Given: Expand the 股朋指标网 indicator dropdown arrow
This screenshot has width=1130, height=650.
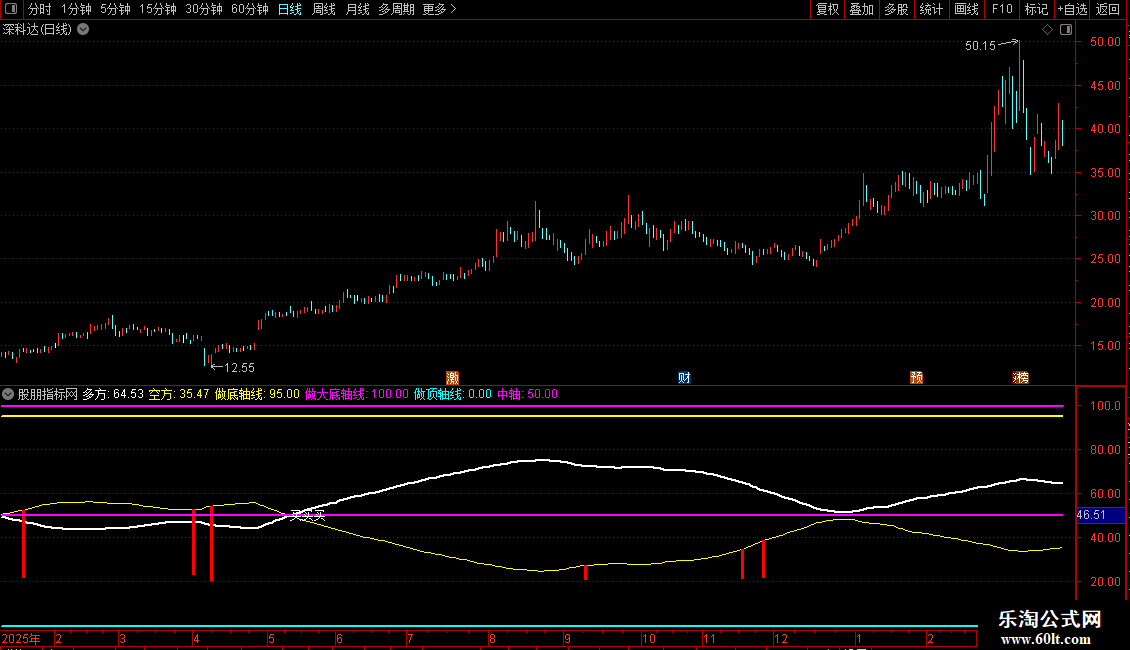Looking at the screenshot, I should tap(8, 394).
